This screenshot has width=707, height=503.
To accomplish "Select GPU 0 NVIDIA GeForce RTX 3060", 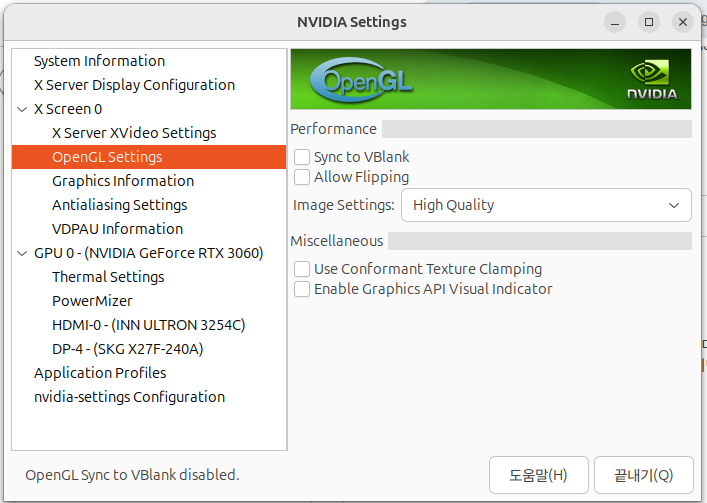I will point(148,253).
